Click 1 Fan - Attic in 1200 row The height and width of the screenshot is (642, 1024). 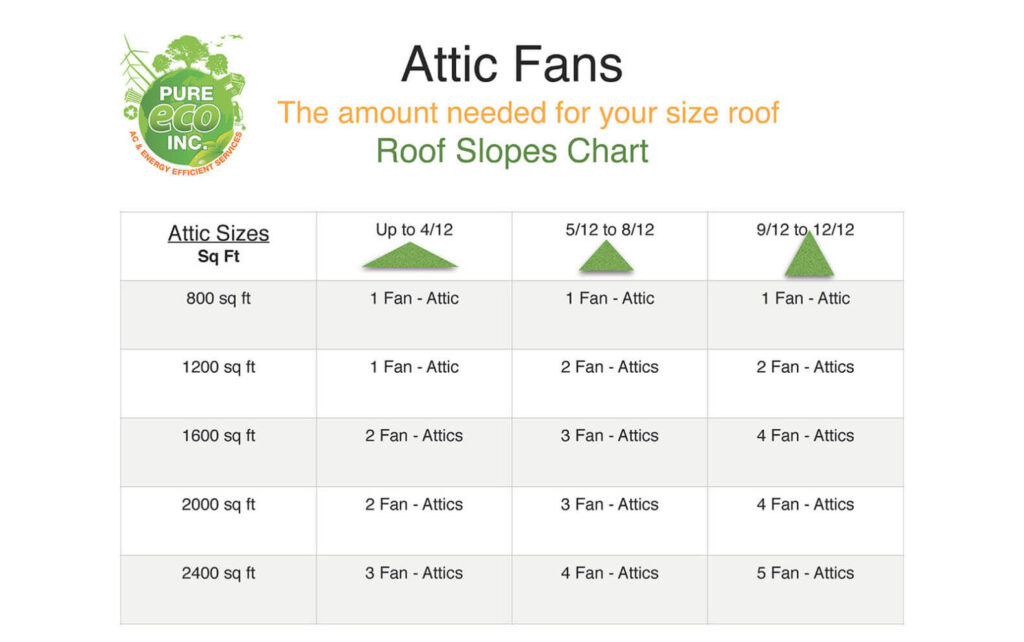click(414, 367)
